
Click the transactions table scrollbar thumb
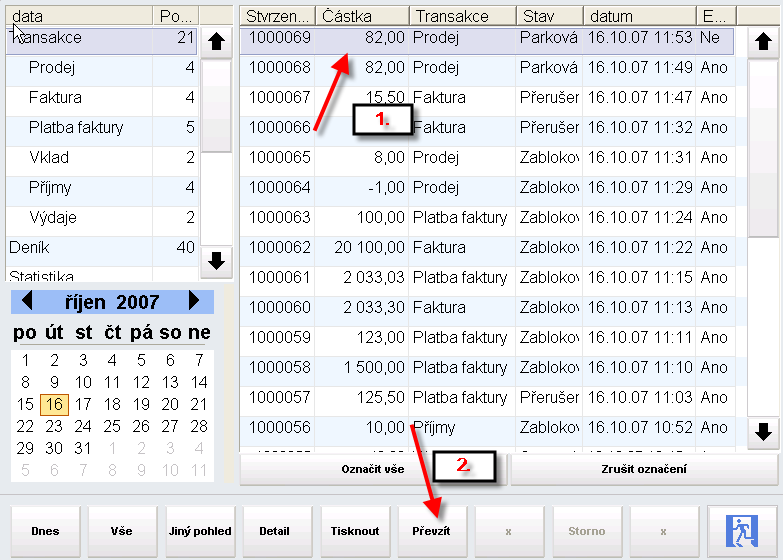click(x=763, y=149)
